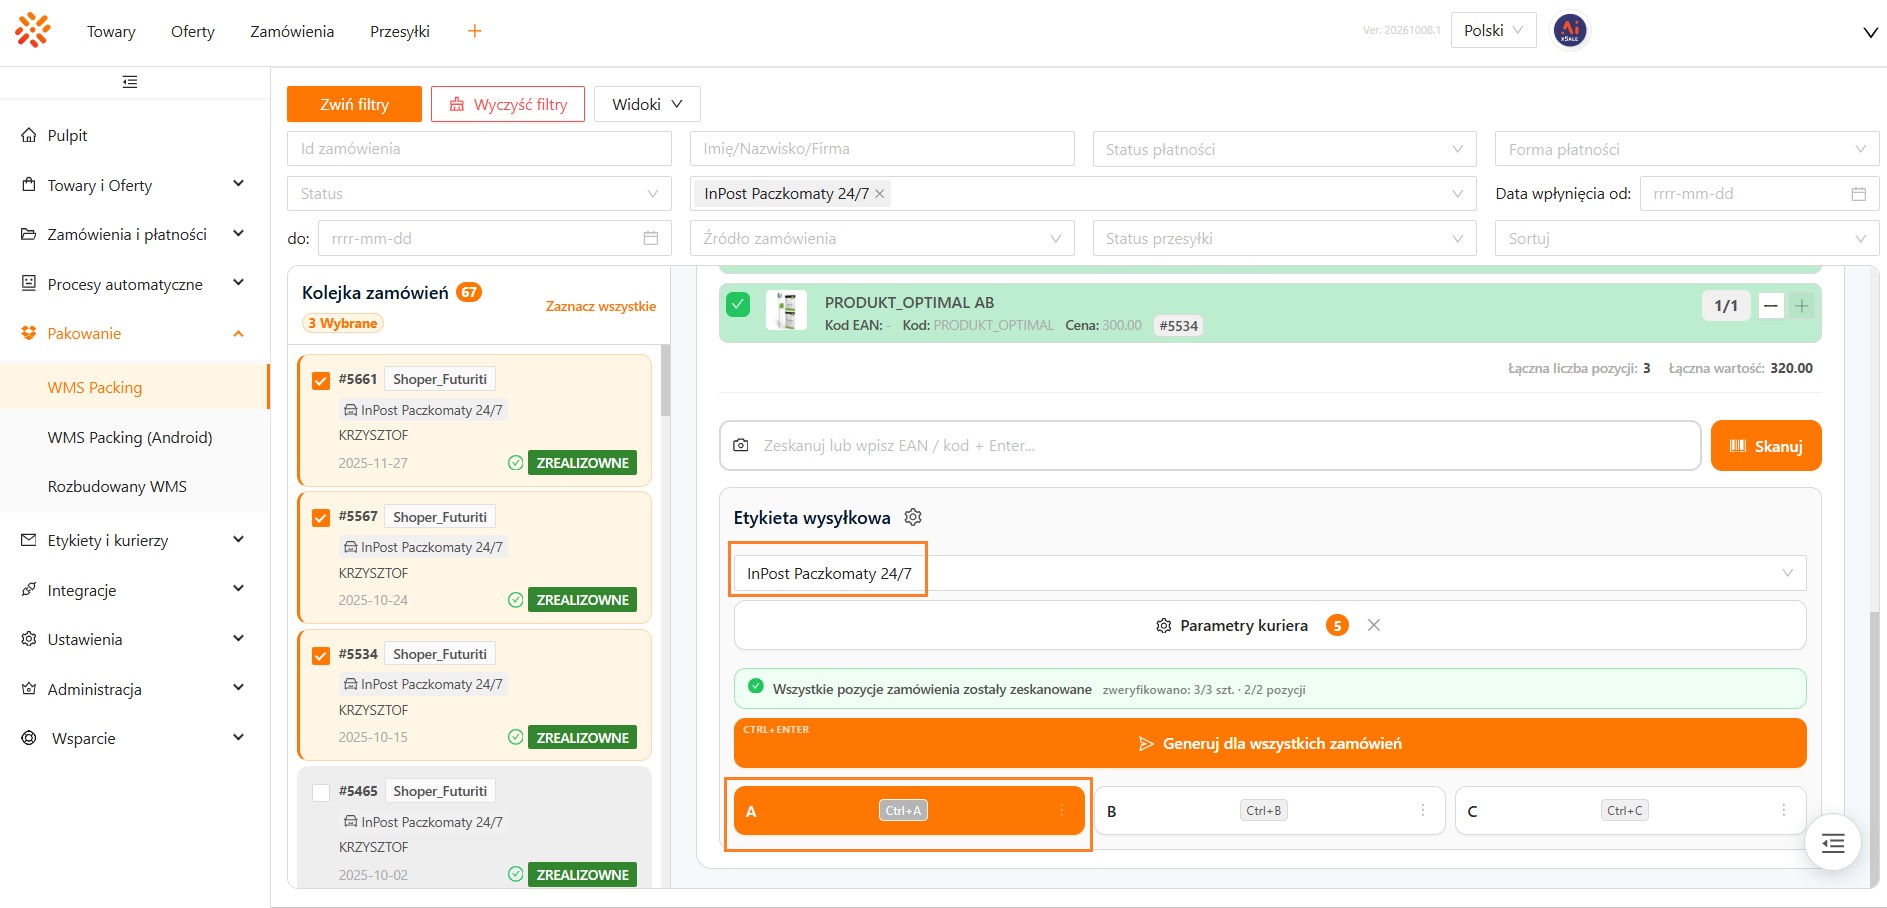The image size is (1887, 908).
Task: Uncheck order #5534 checkbox
Action: [321, 655]
